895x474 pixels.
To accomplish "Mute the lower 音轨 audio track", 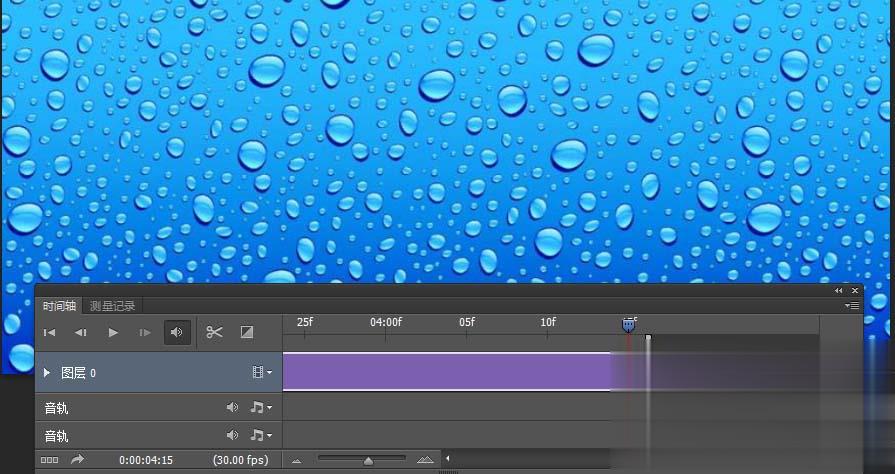I will [x=232, y=435].
